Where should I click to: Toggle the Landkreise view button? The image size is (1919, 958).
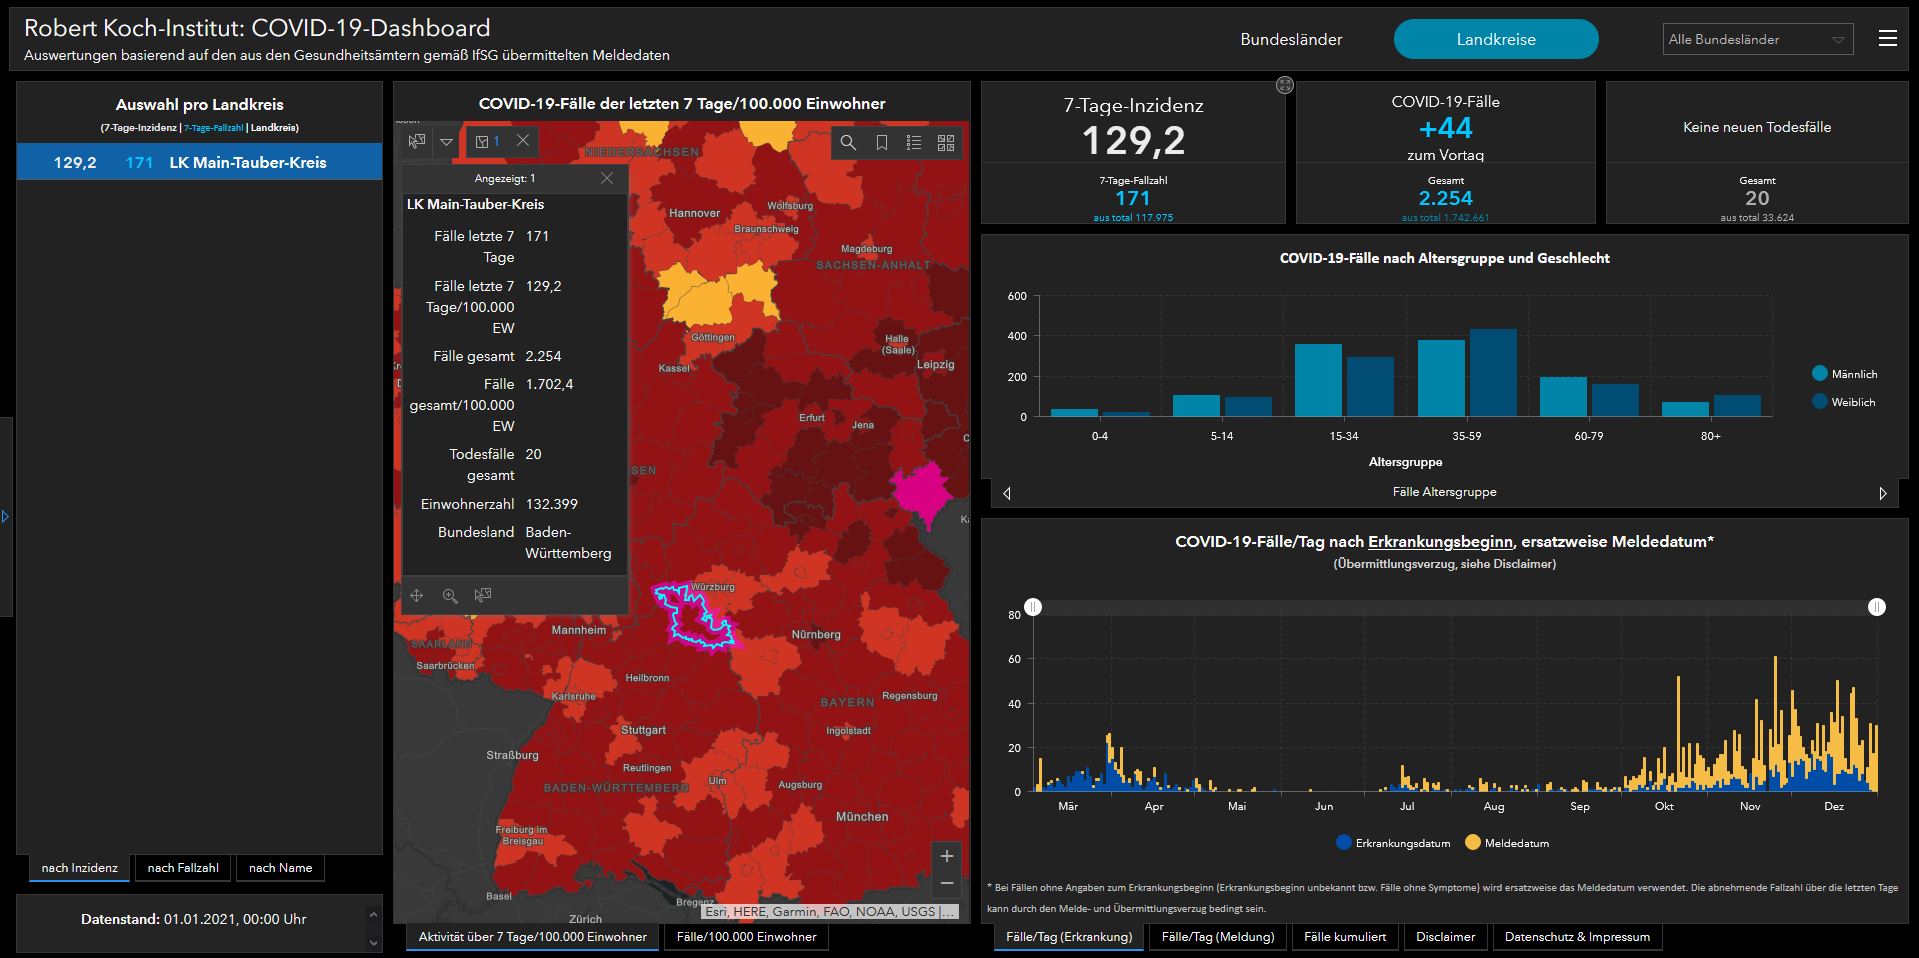click(x=1495, y=40)
